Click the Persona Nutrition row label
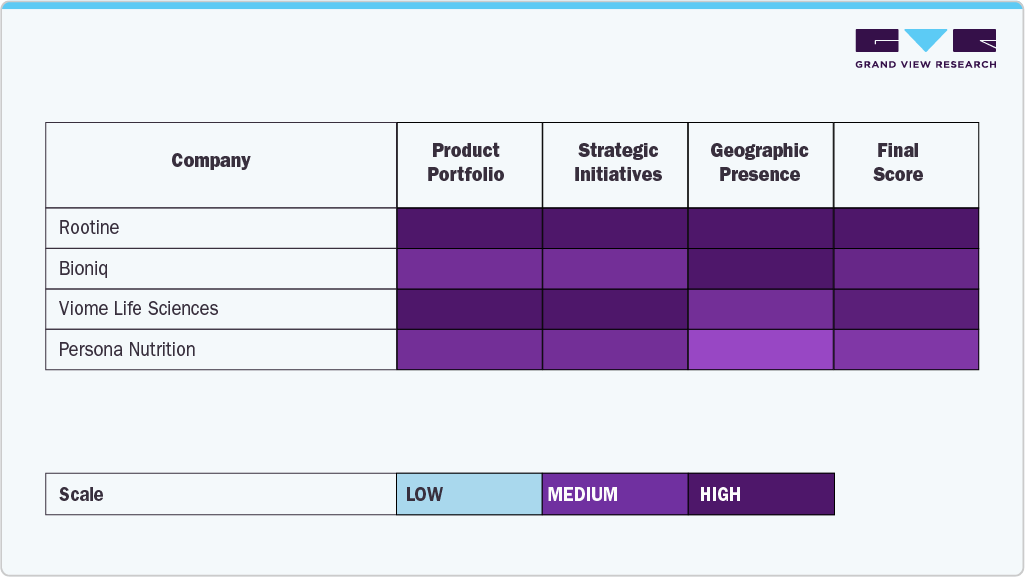 (127, 350)
